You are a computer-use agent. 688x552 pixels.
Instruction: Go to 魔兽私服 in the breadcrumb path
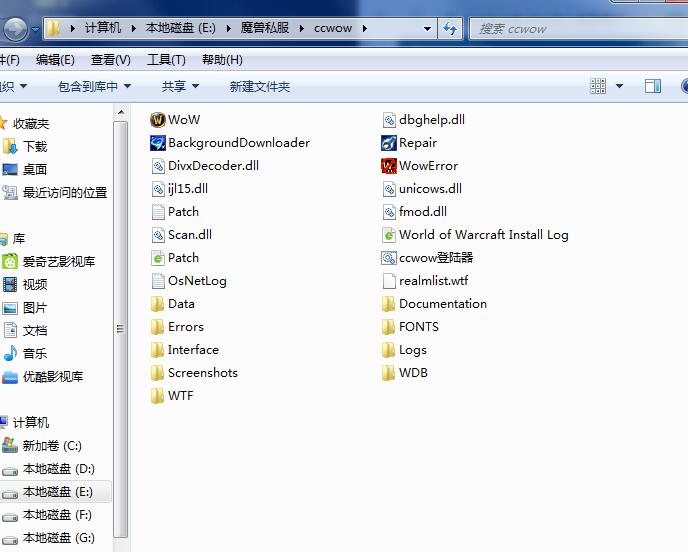[x=265, y=28]
